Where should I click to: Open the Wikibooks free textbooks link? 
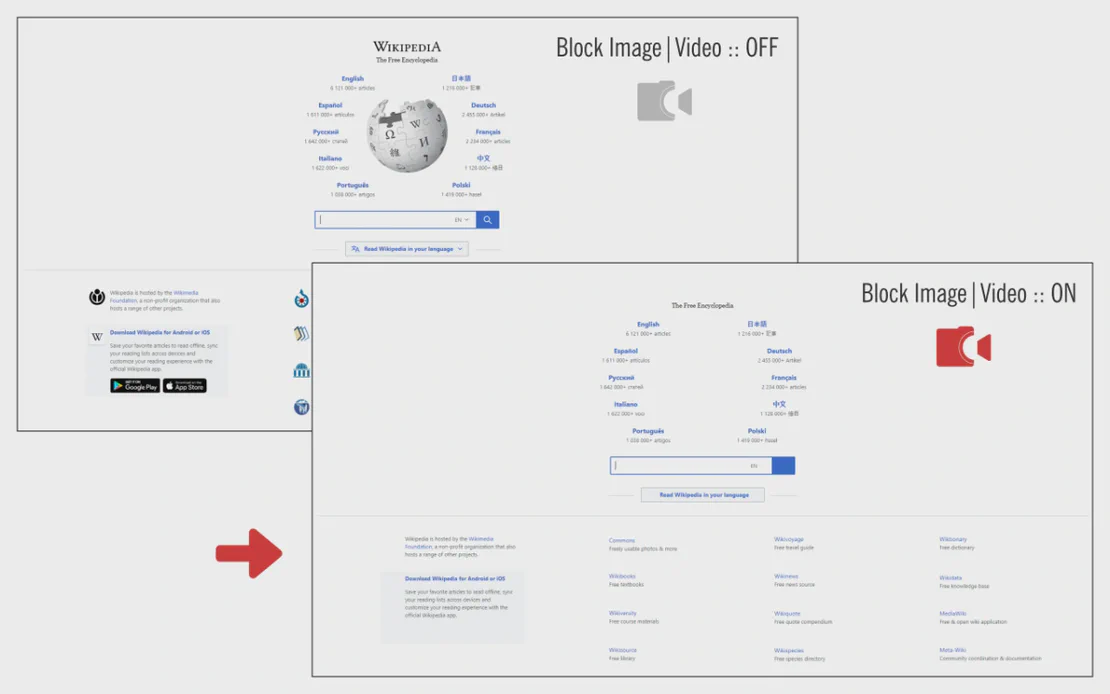(622, 576)
